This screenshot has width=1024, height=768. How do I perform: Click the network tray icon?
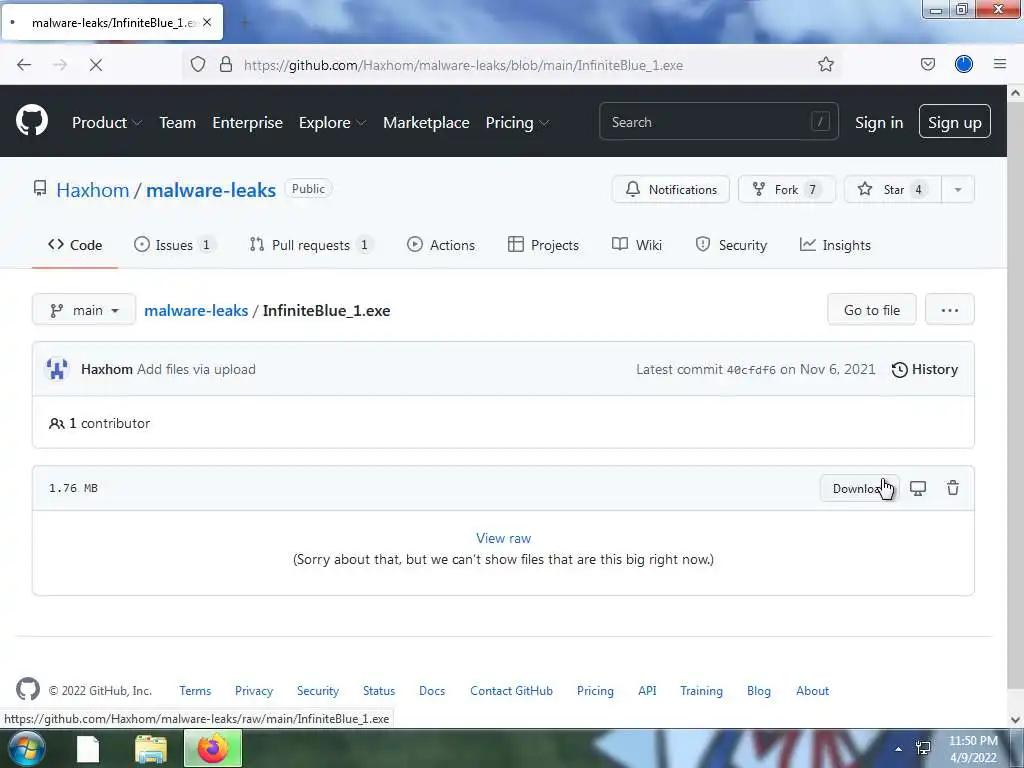923,748
